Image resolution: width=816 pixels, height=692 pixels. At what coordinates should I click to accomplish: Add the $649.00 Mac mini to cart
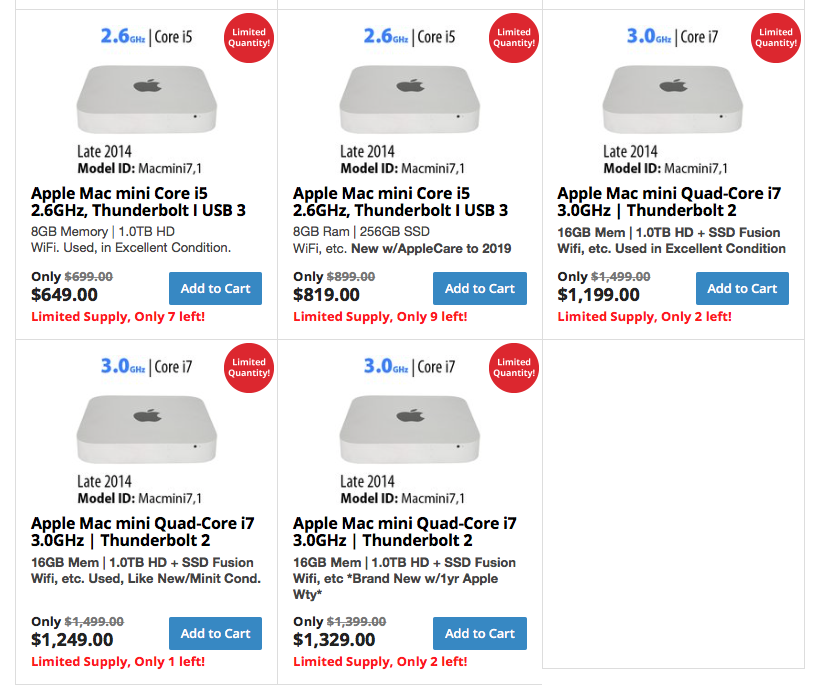click(x=215, y=288)
